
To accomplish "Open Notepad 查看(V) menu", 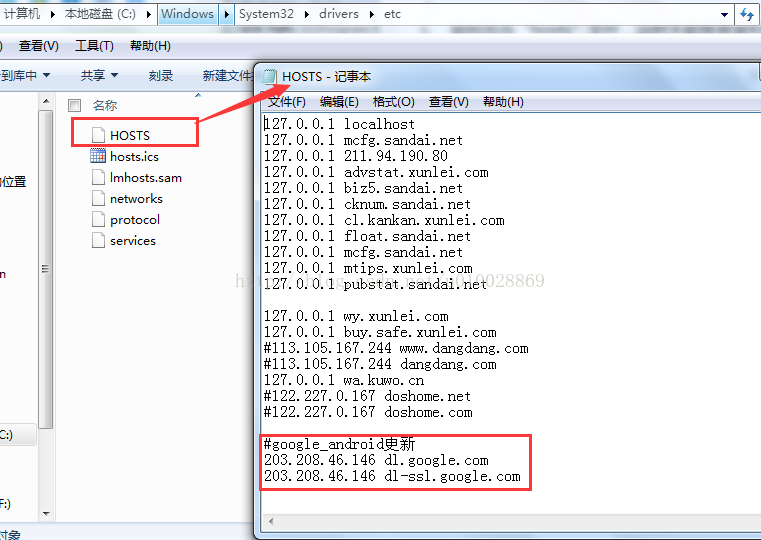I will click(x=448, y=102).
